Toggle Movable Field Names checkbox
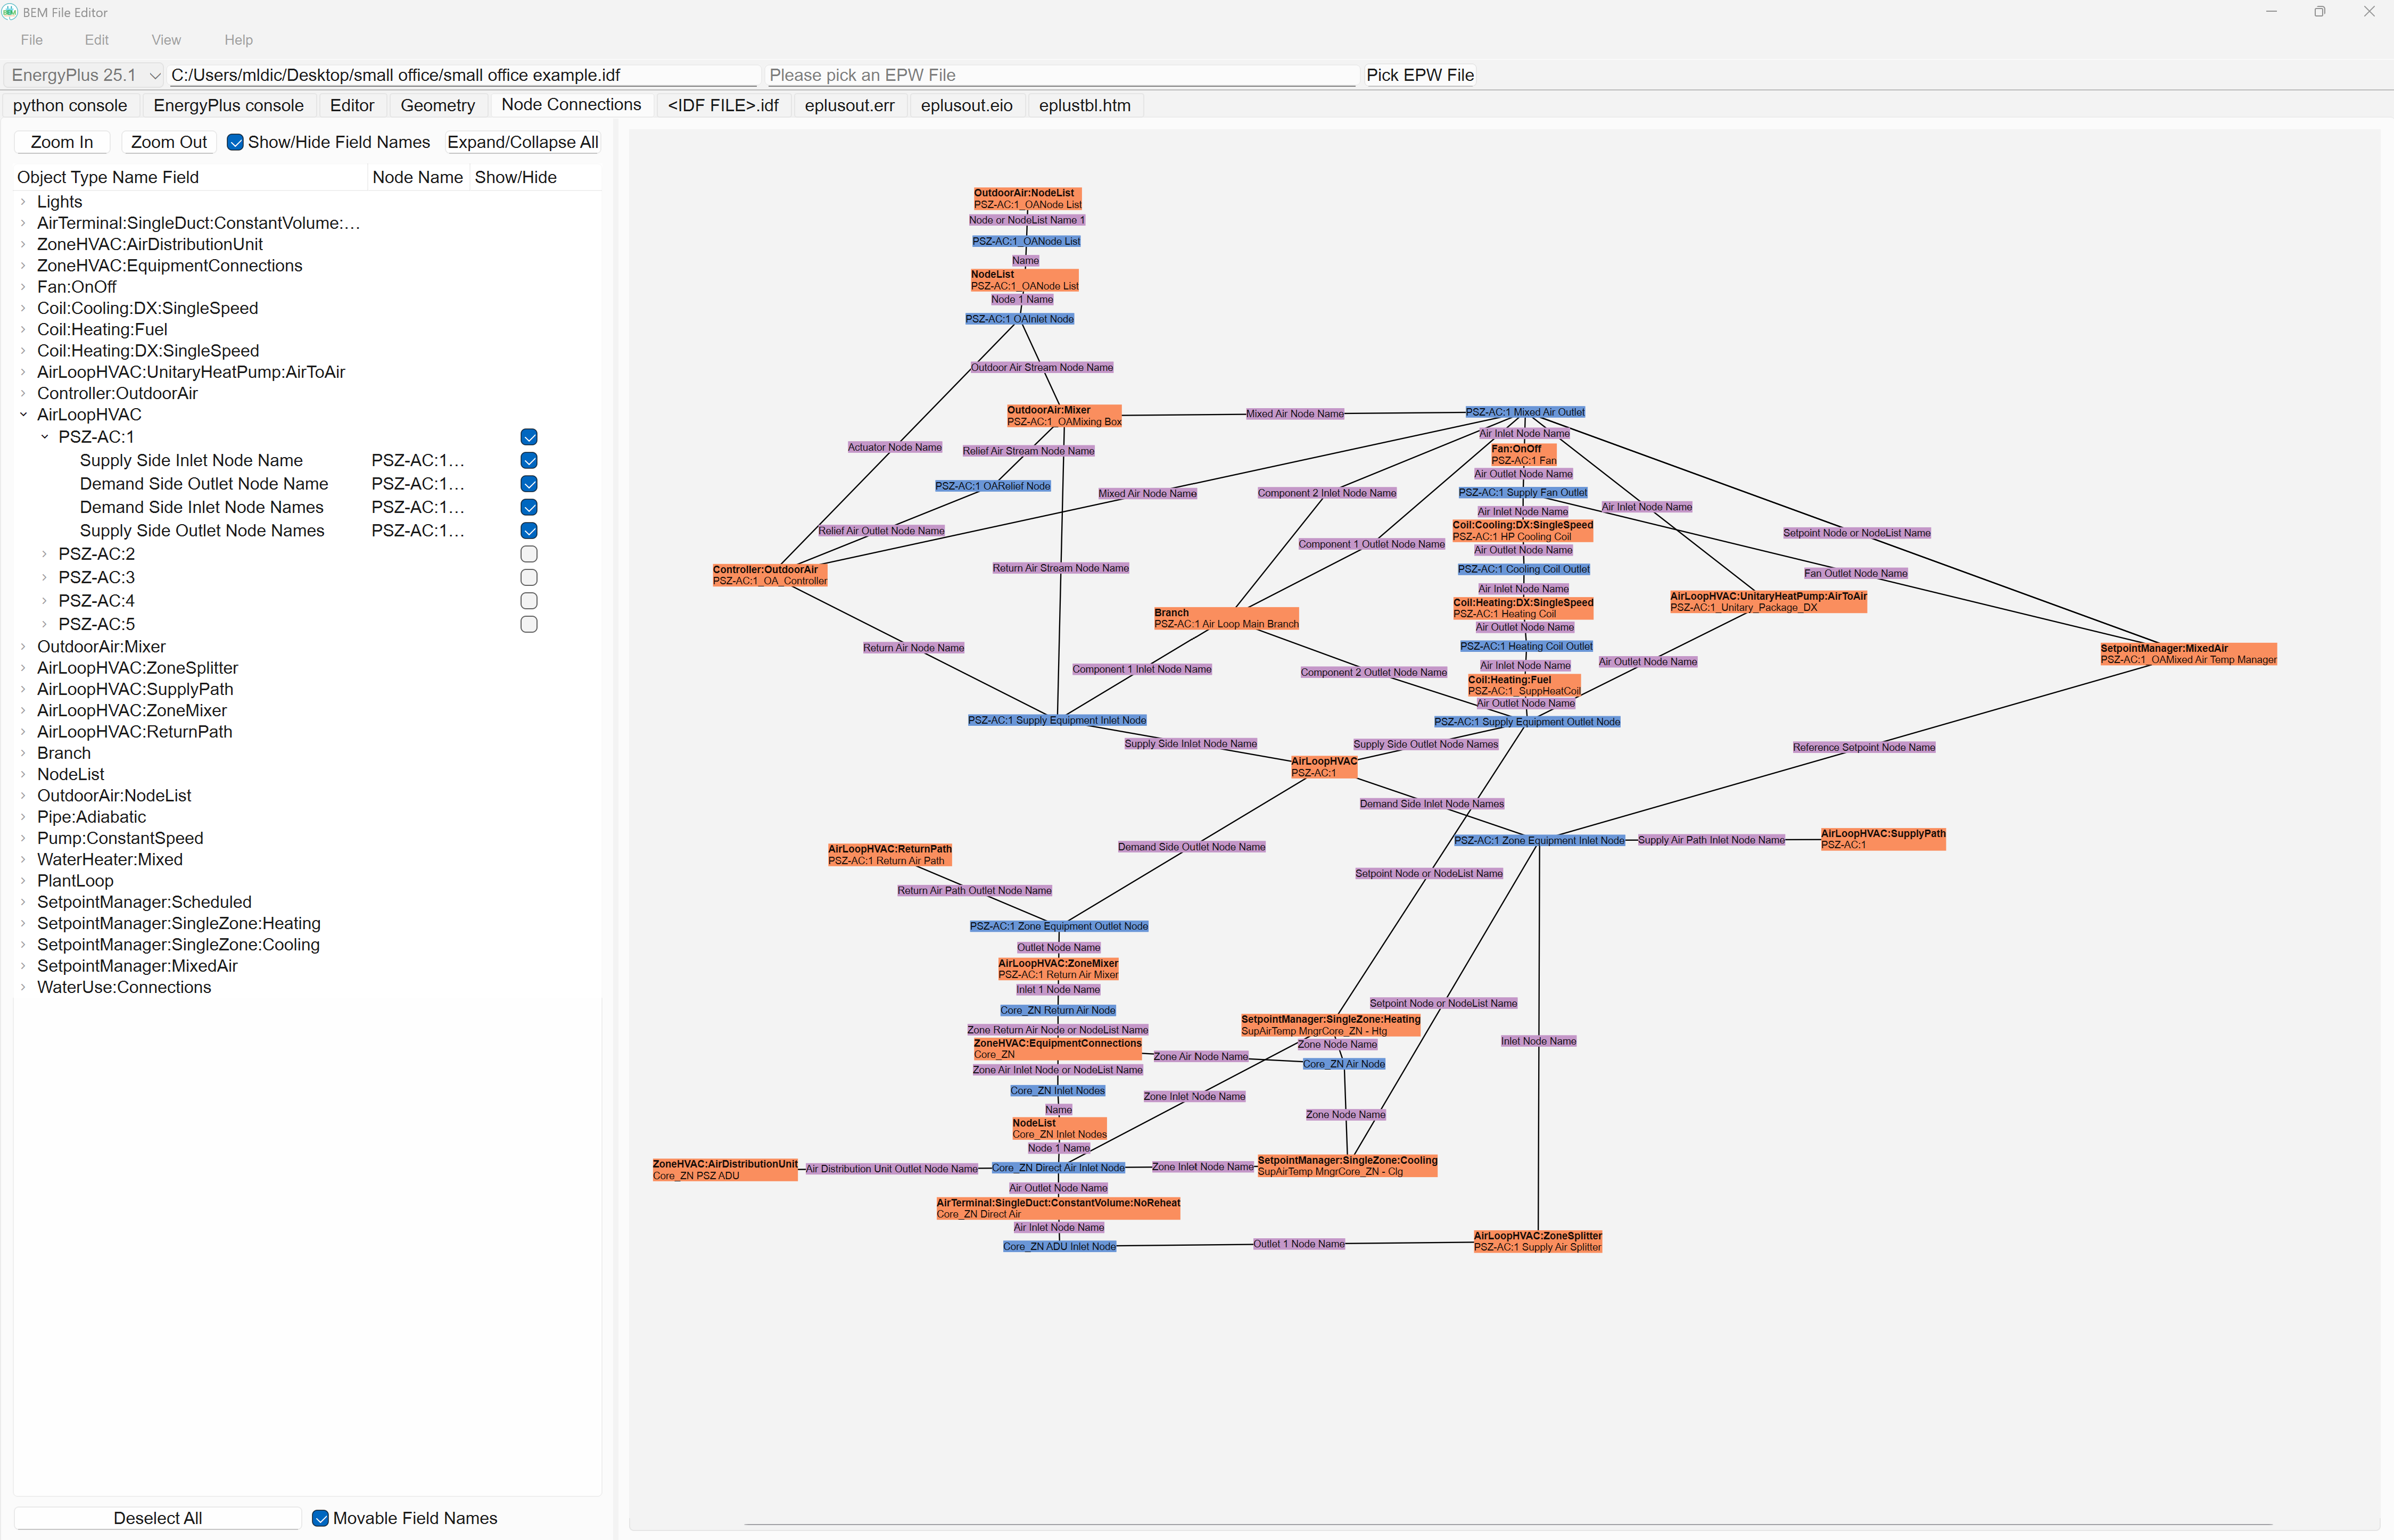Image resolution: width=2394 pixels, height=1540 pixels. point(320,1518)
